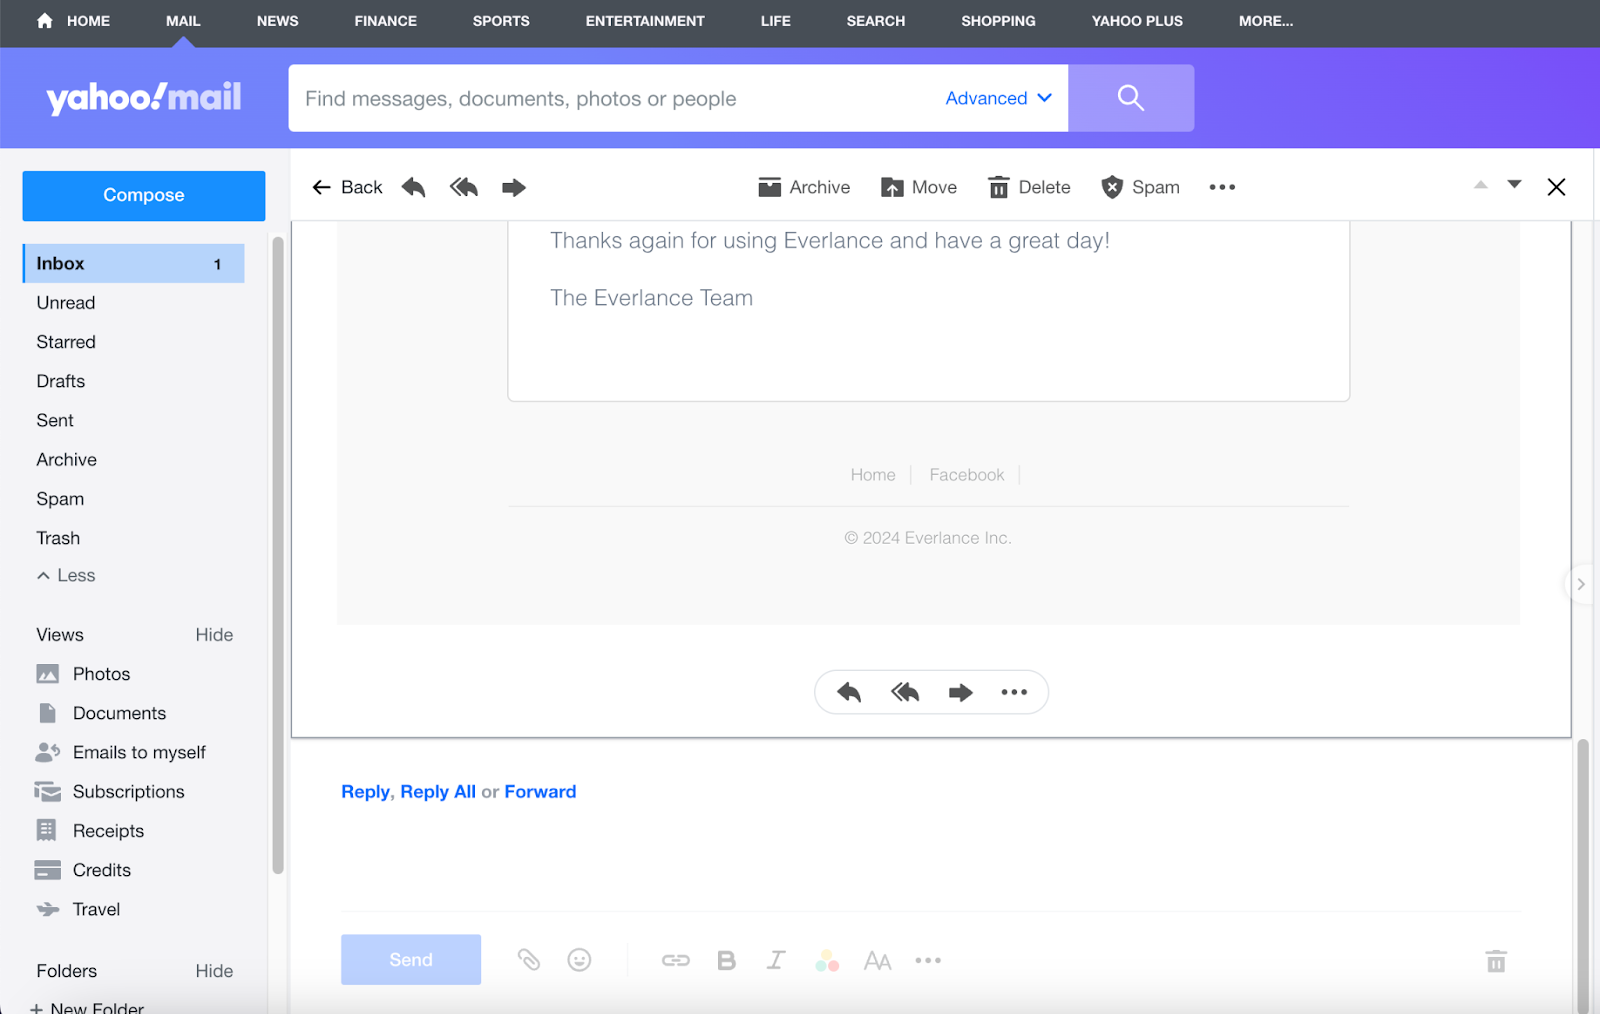Click into the mail search field
Image resolution: width=1600 pixels, height=1014 pixels.
pyautogui.click(x=610, y=98)
